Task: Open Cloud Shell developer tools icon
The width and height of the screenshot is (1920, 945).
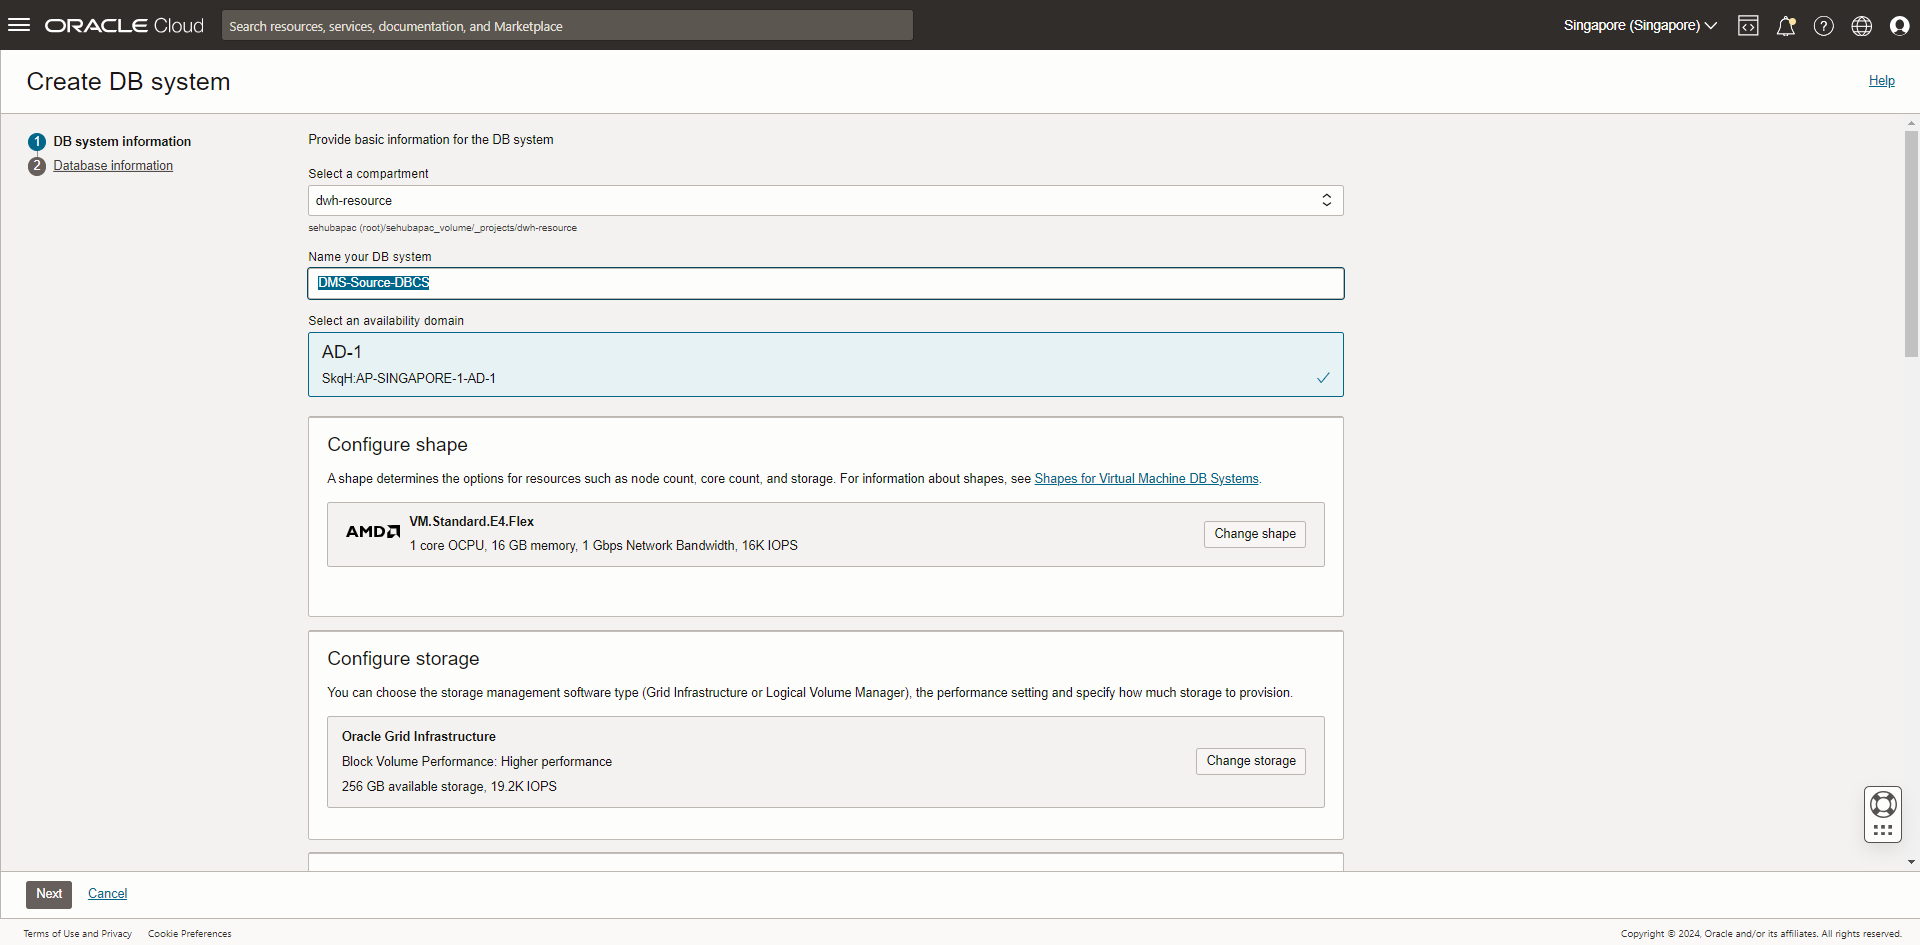Action: click(x=1748, y=26)
